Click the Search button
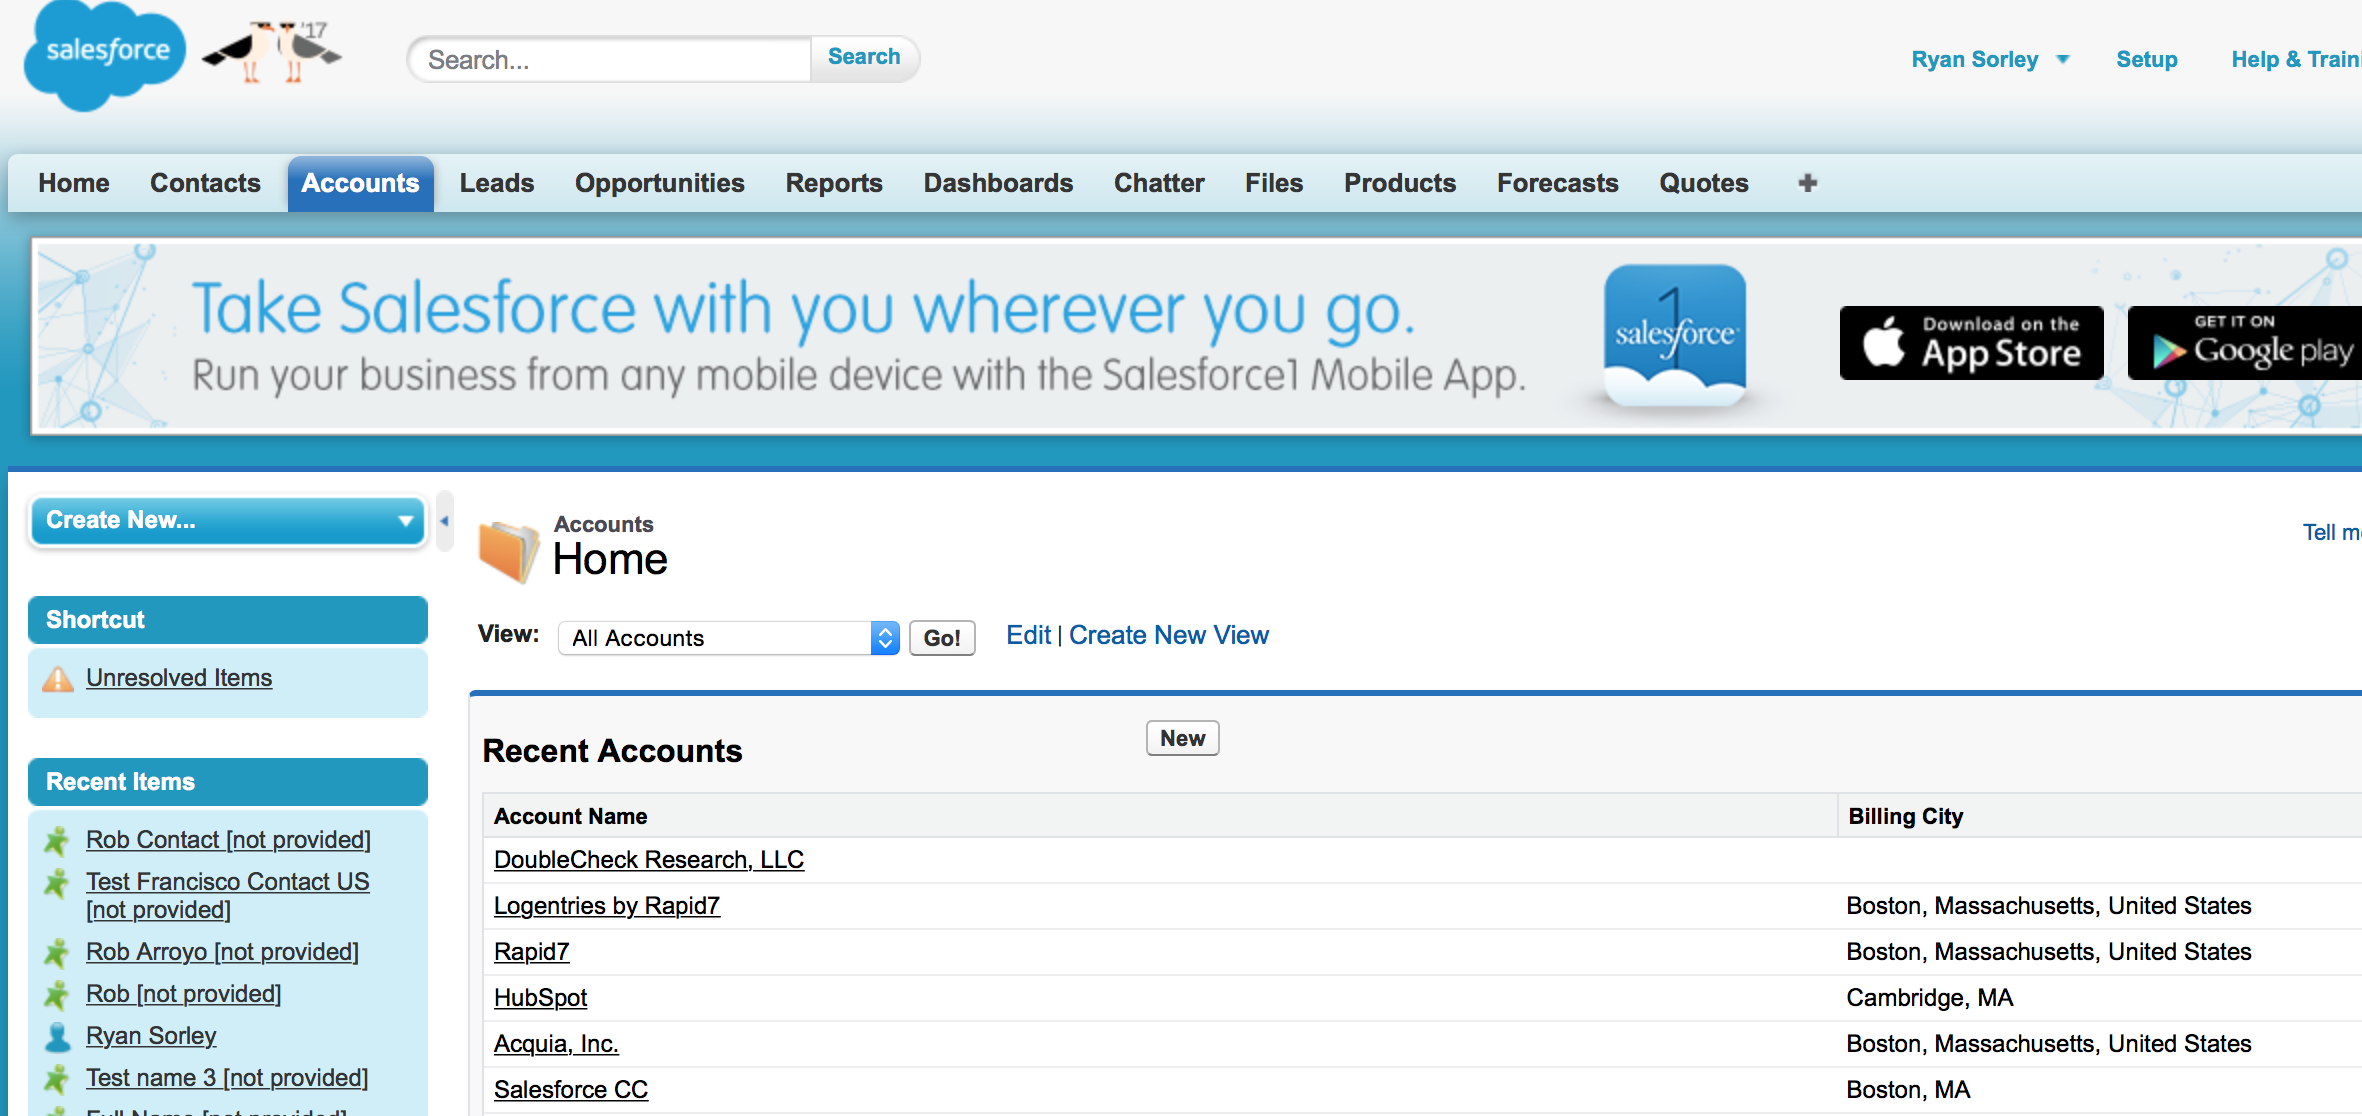 (x=864, y=58)
